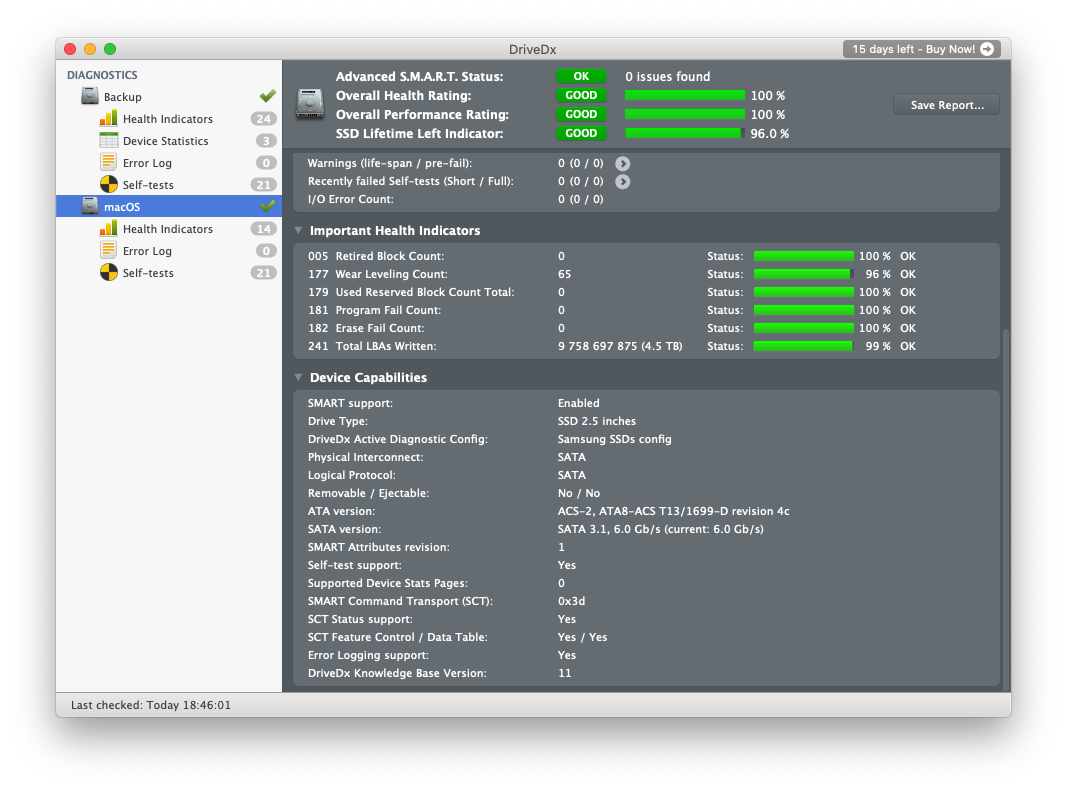Image resolution: width=1067 pixels, height=791 pixels.
Task: Click the Overall Health Rating progress bar
Action: tap(685, 95)
